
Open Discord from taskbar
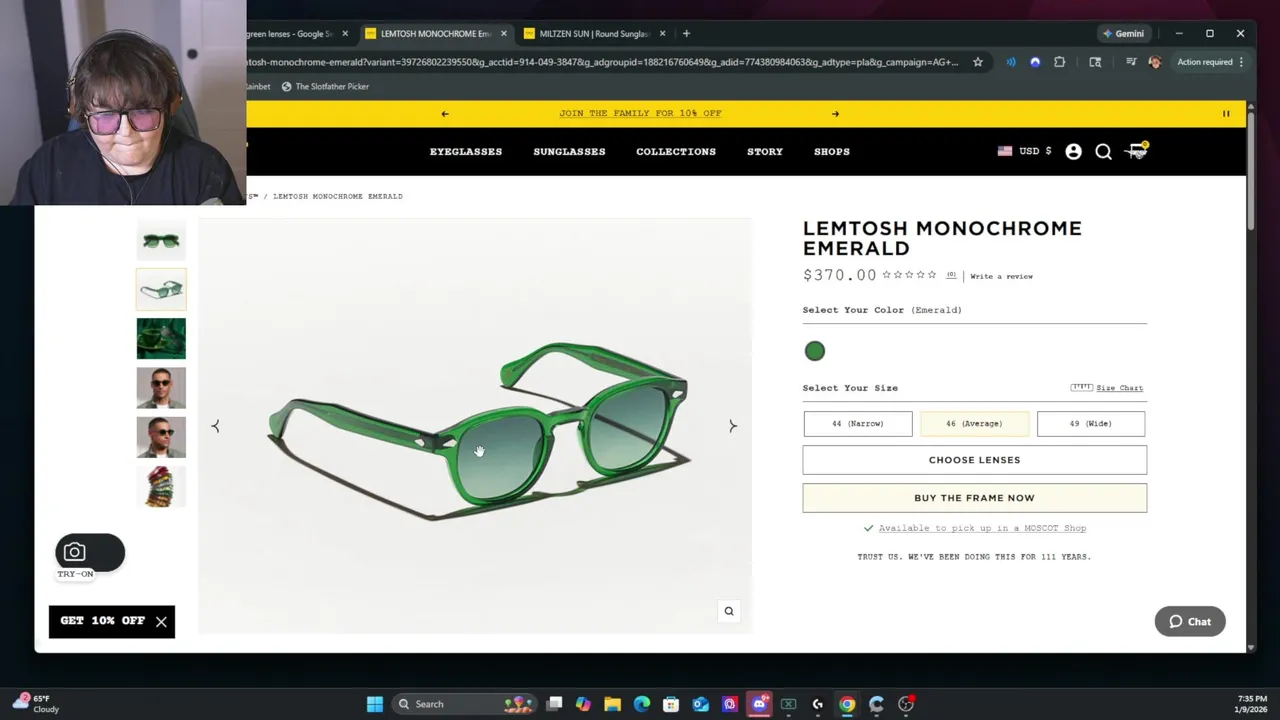(x=759, y=704)
